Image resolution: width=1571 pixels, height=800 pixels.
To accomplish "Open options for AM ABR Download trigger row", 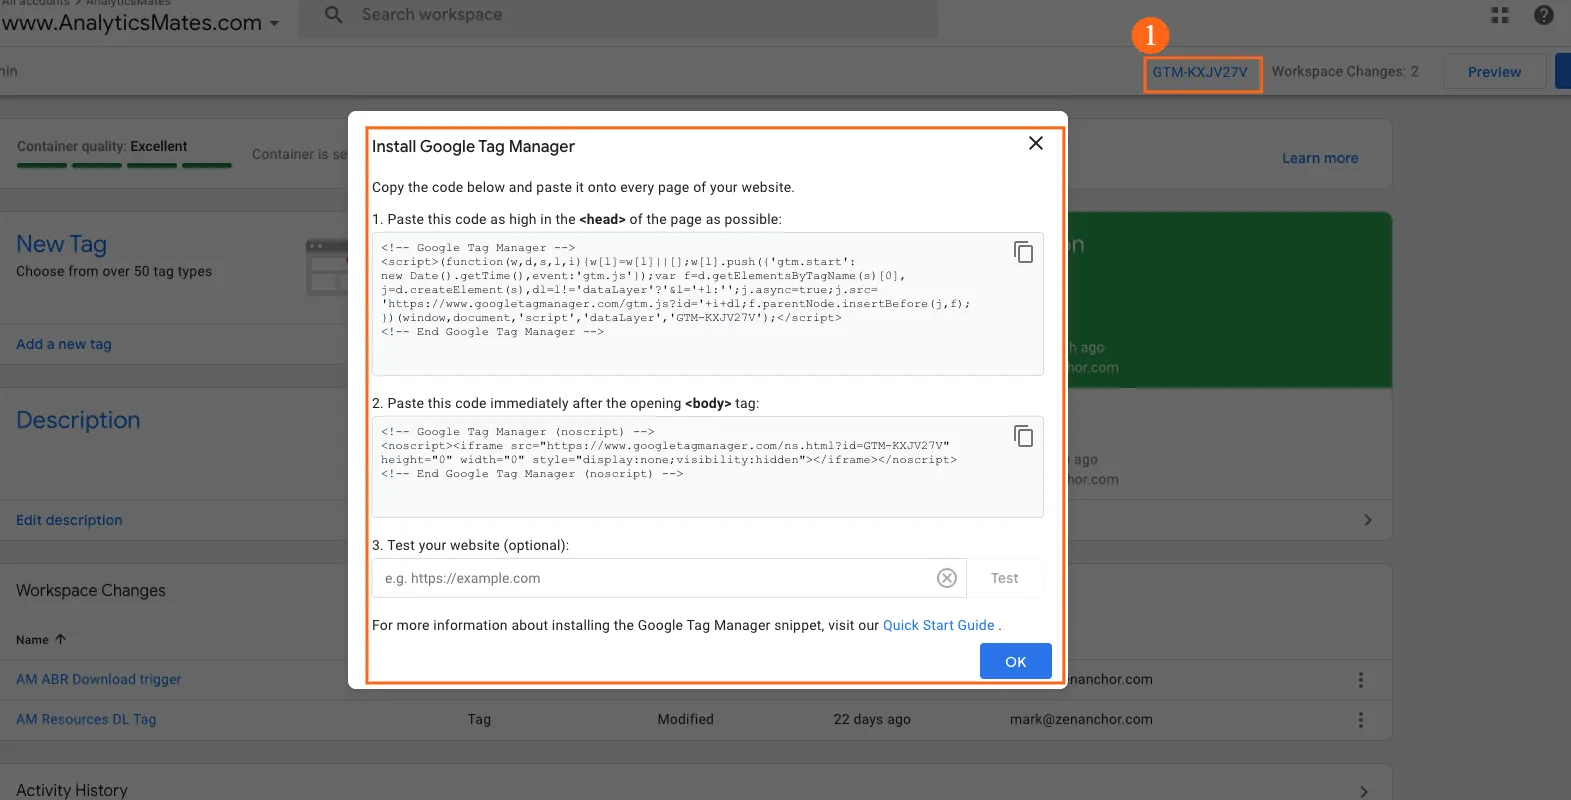I will point(1360,680).
